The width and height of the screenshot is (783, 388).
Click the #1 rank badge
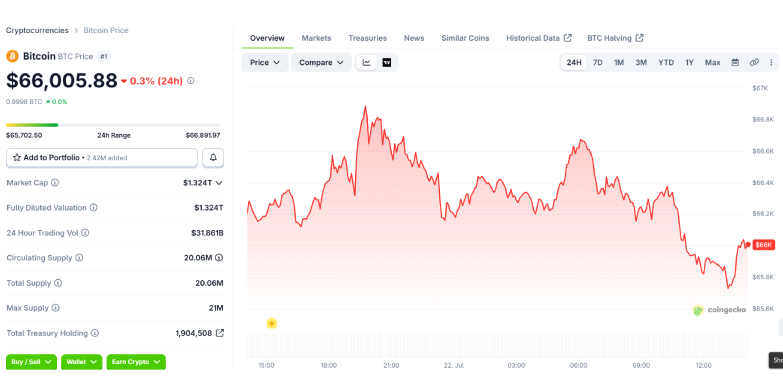104,56
